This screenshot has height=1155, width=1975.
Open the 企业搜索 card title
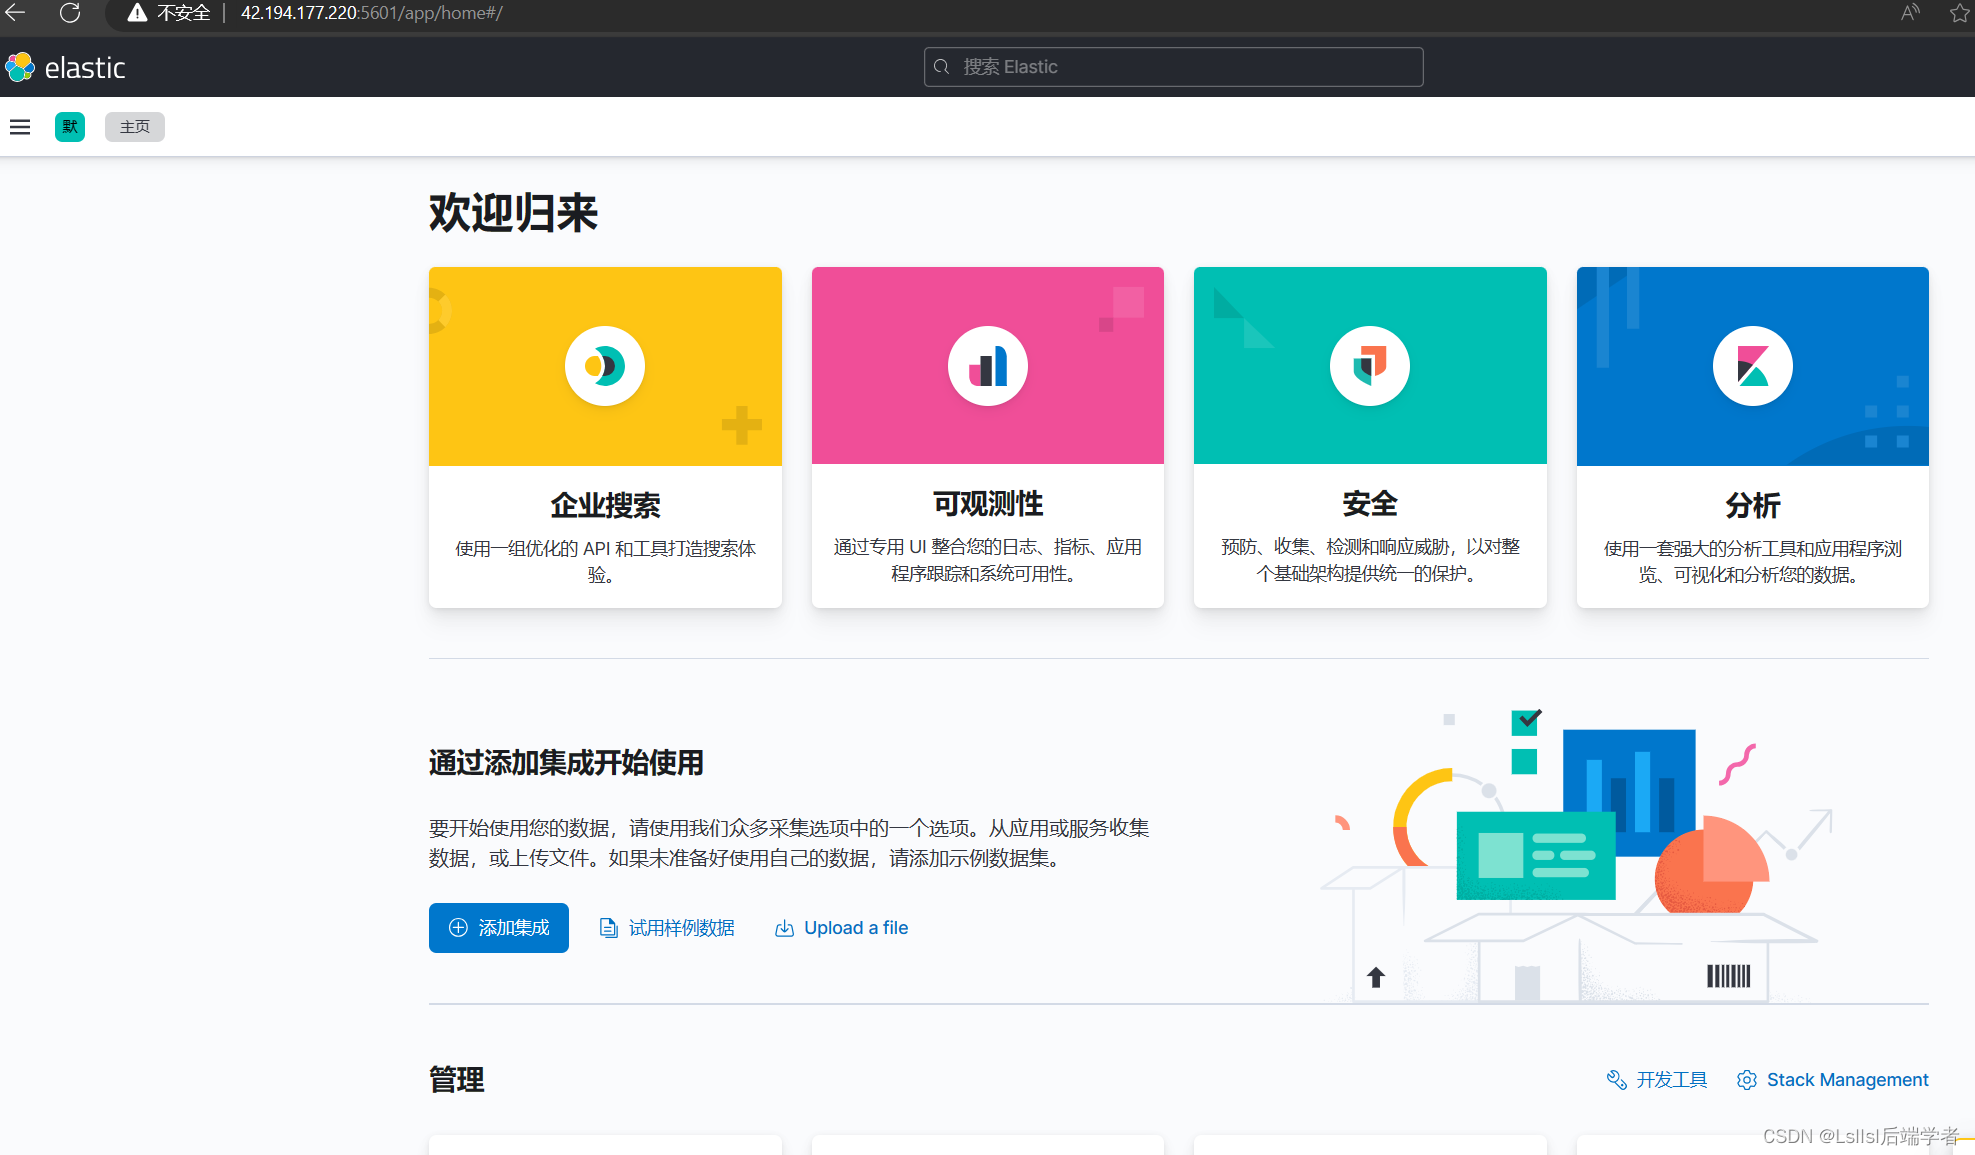[605, 505]
